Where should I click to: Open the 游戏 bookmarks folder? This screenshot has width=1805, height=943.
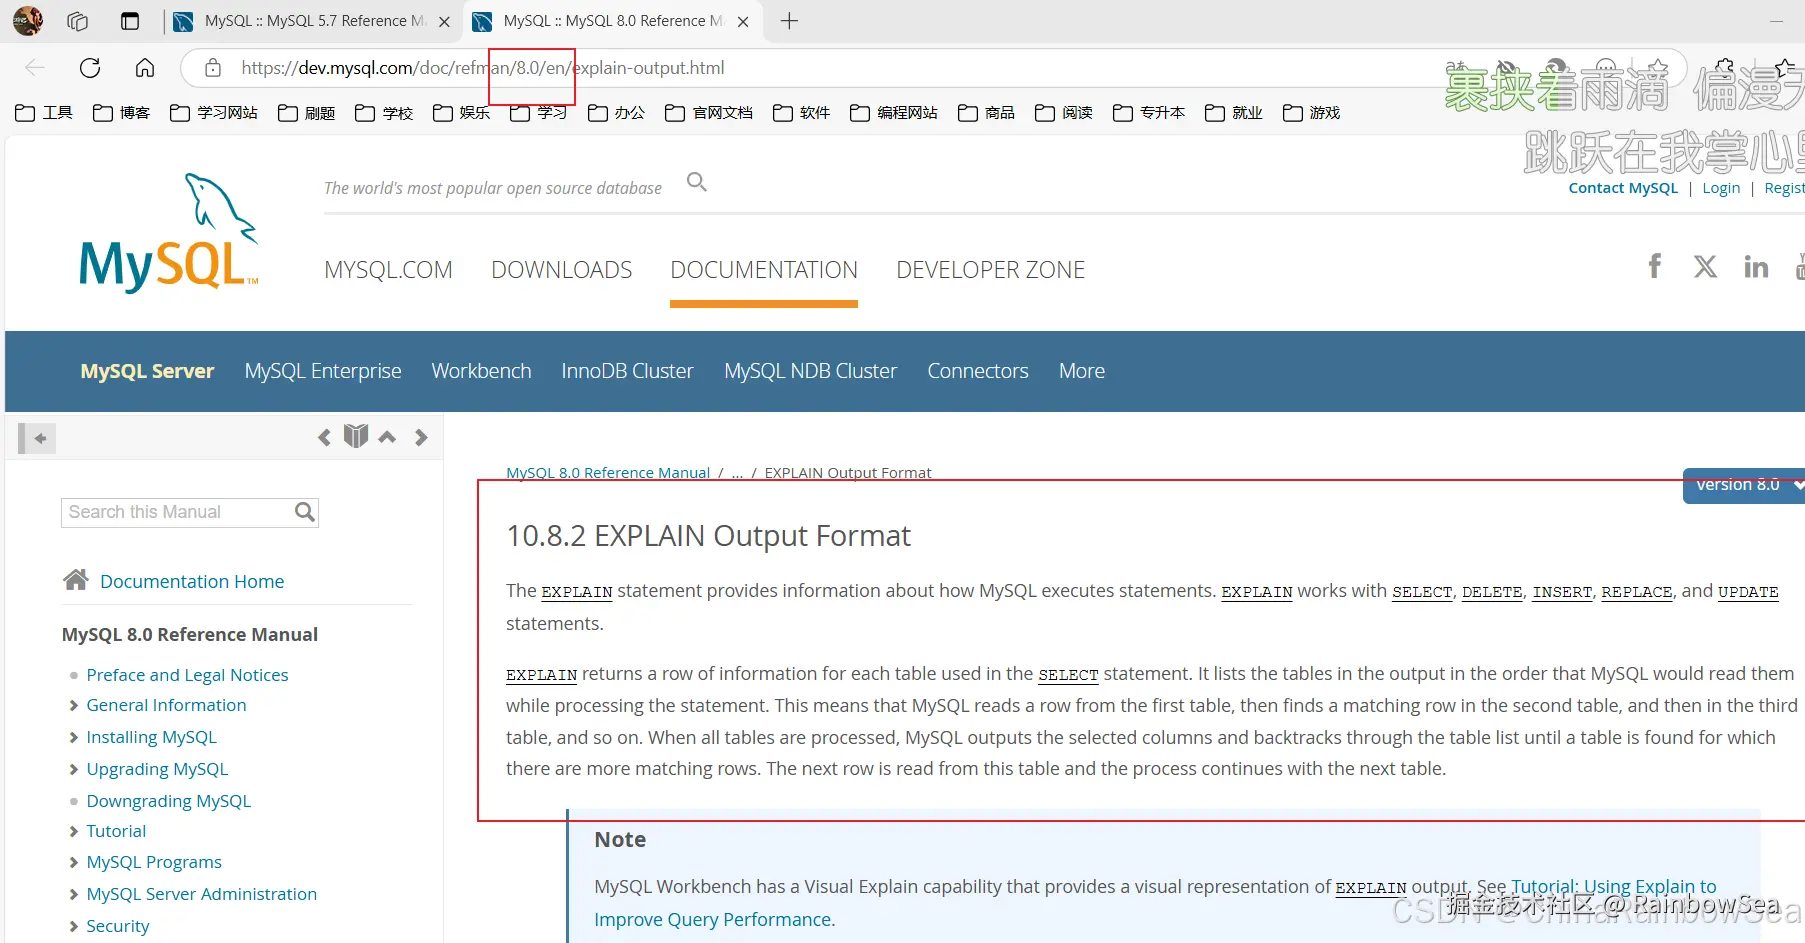[x=1311, y=113]
